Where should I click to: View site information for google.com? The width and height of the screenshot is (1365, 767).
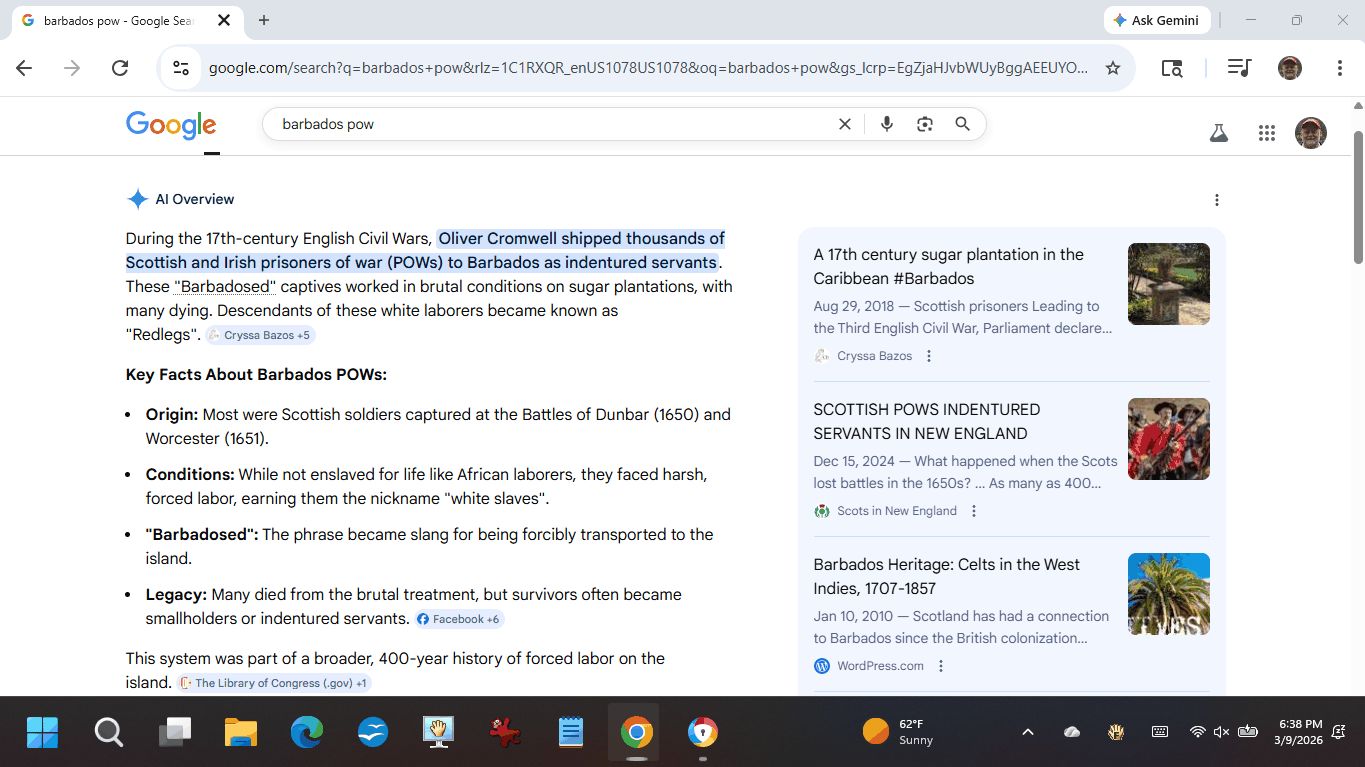(x=181, y=68)
